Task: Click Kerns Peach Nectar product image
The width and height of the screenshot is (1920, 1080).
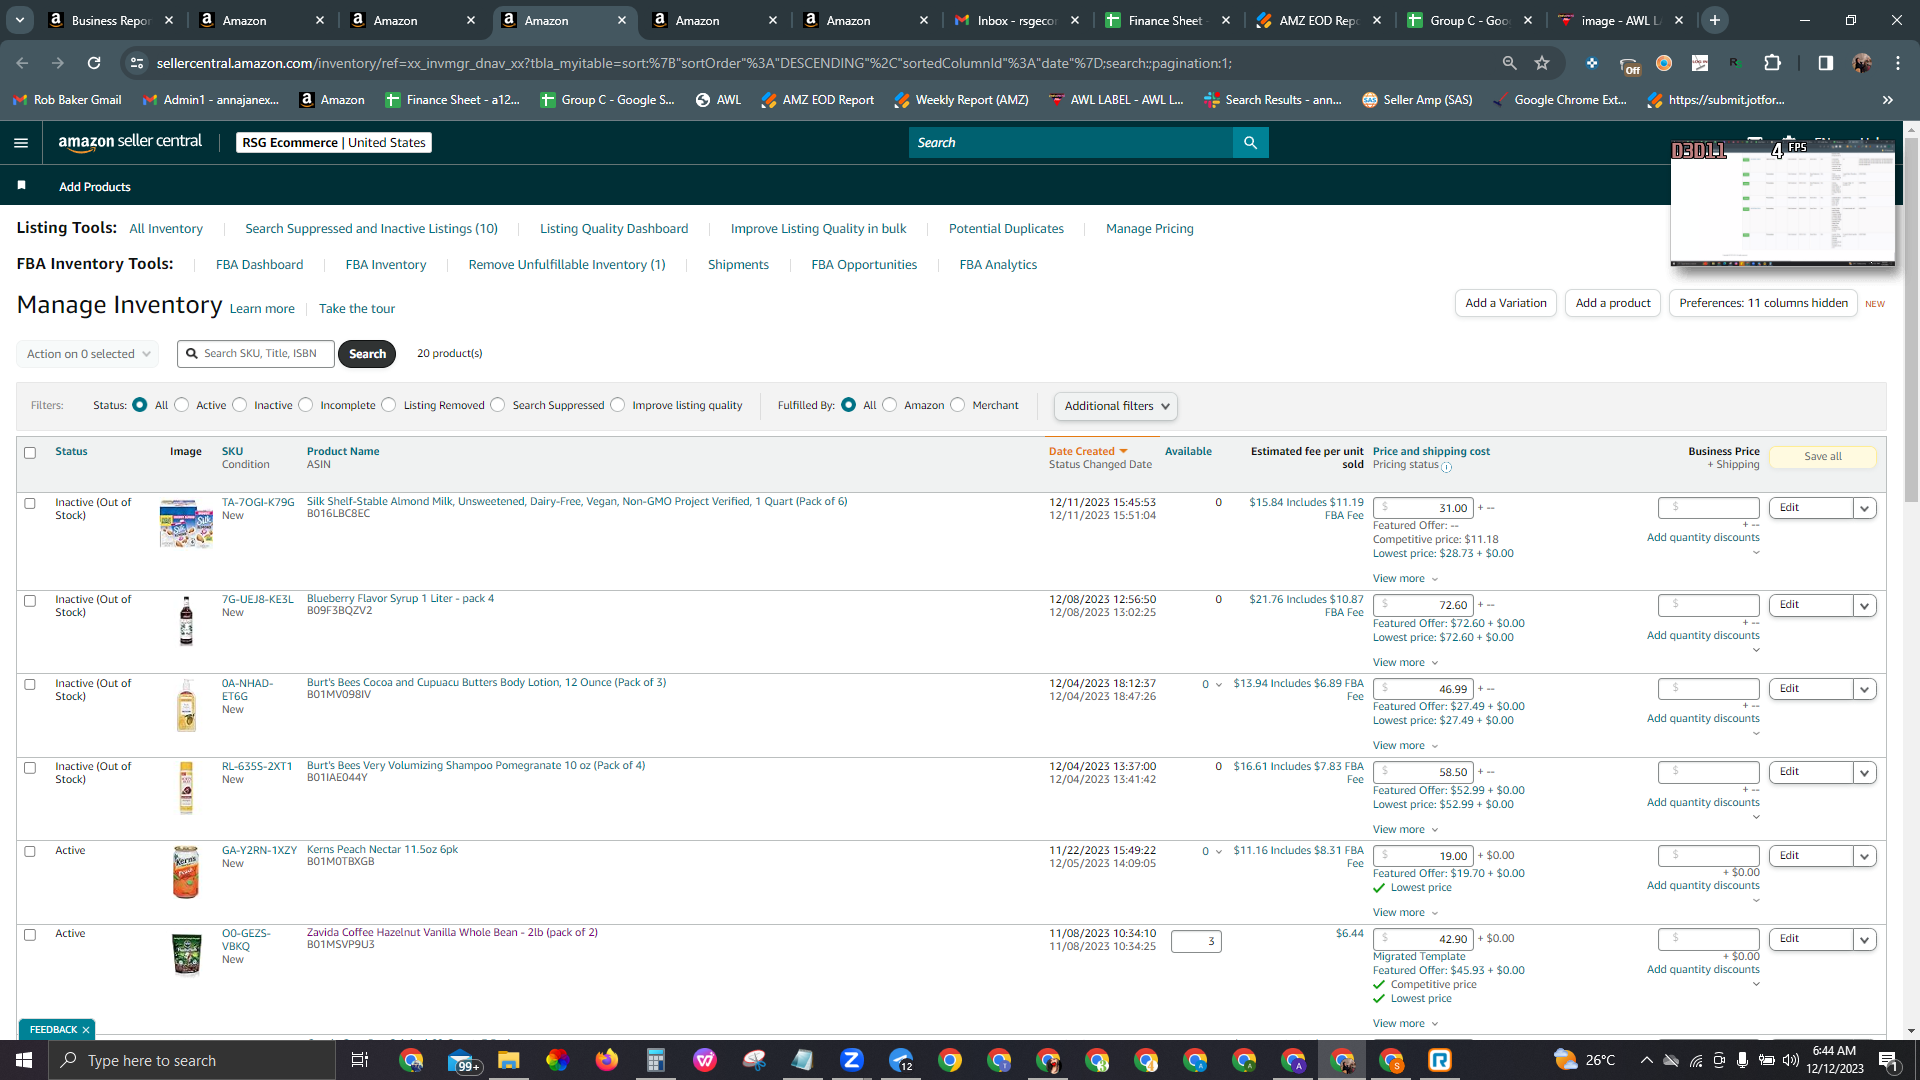Action: 186,872
